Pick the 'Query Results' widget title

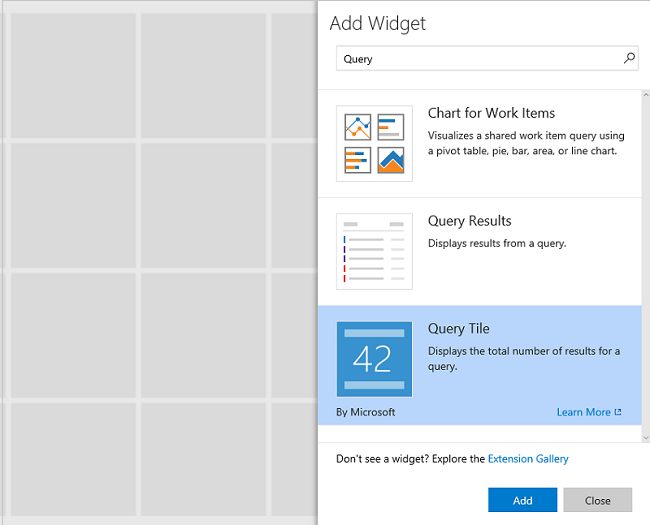point(469,221)
